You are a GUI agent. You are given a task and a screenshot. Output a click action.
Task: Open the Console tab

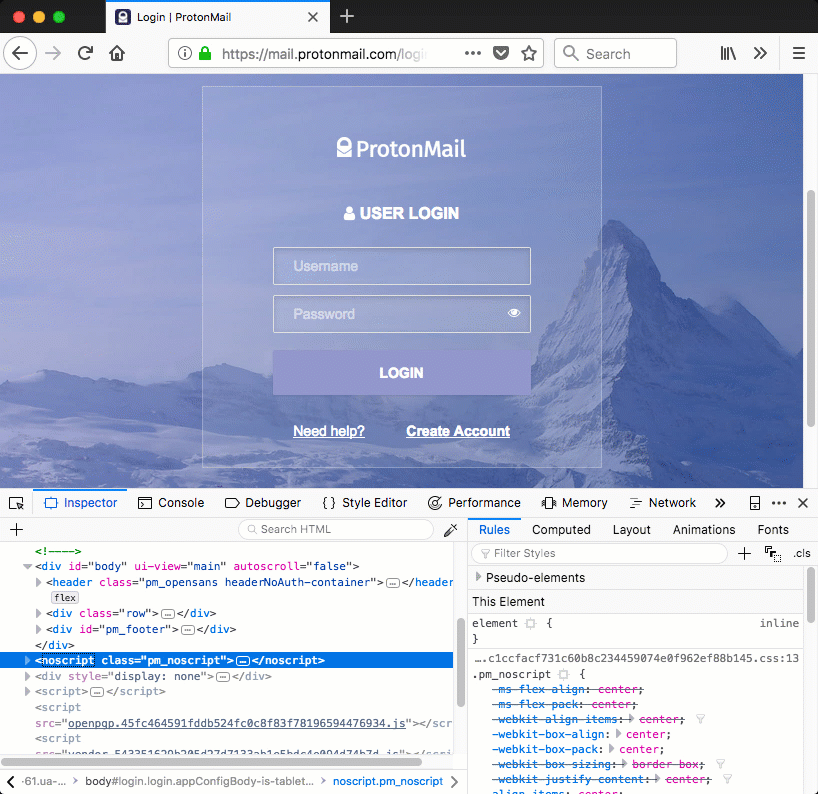[171, 503]
